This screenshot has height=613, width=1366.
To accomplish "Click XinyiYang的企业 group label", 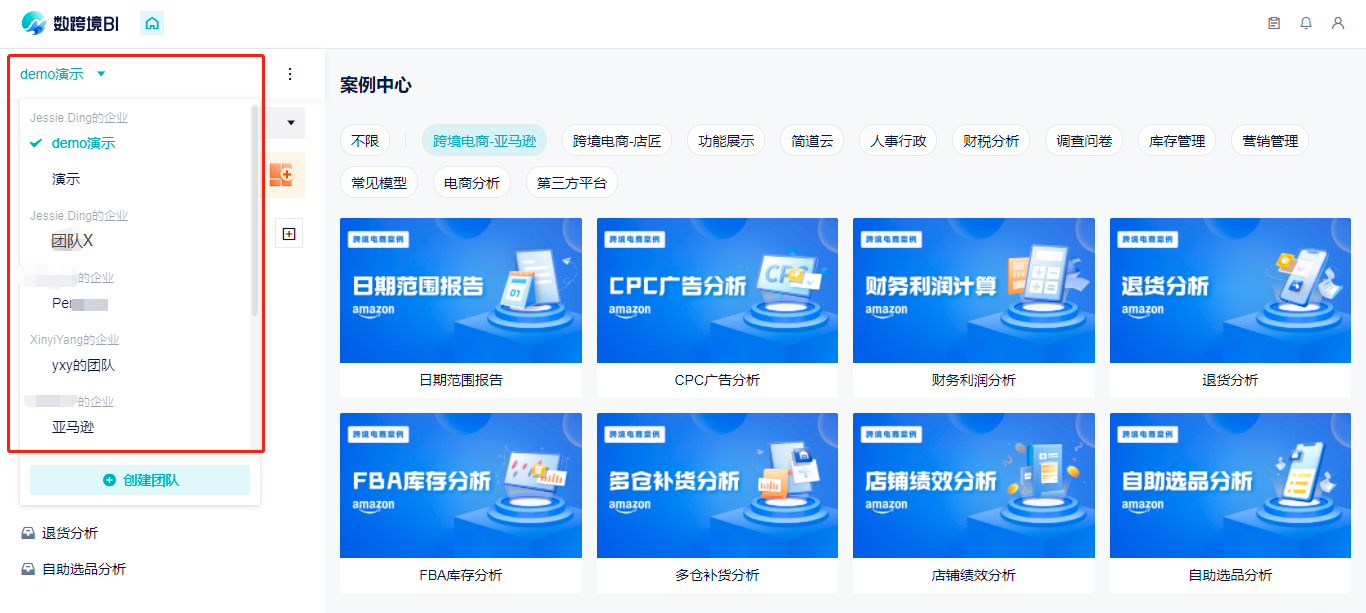I will click(74, 340).
